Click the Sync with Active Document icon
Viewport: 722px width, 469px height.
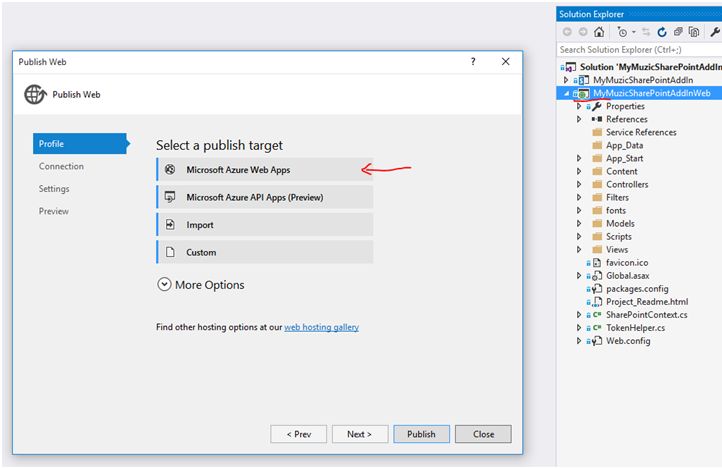tap(647, 32)
